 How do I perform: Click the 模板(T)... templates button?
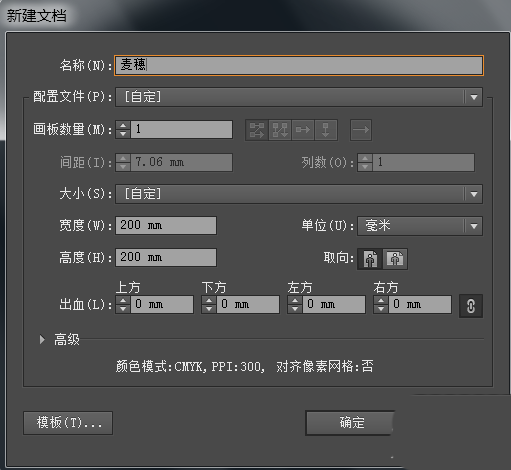point(68,423)
